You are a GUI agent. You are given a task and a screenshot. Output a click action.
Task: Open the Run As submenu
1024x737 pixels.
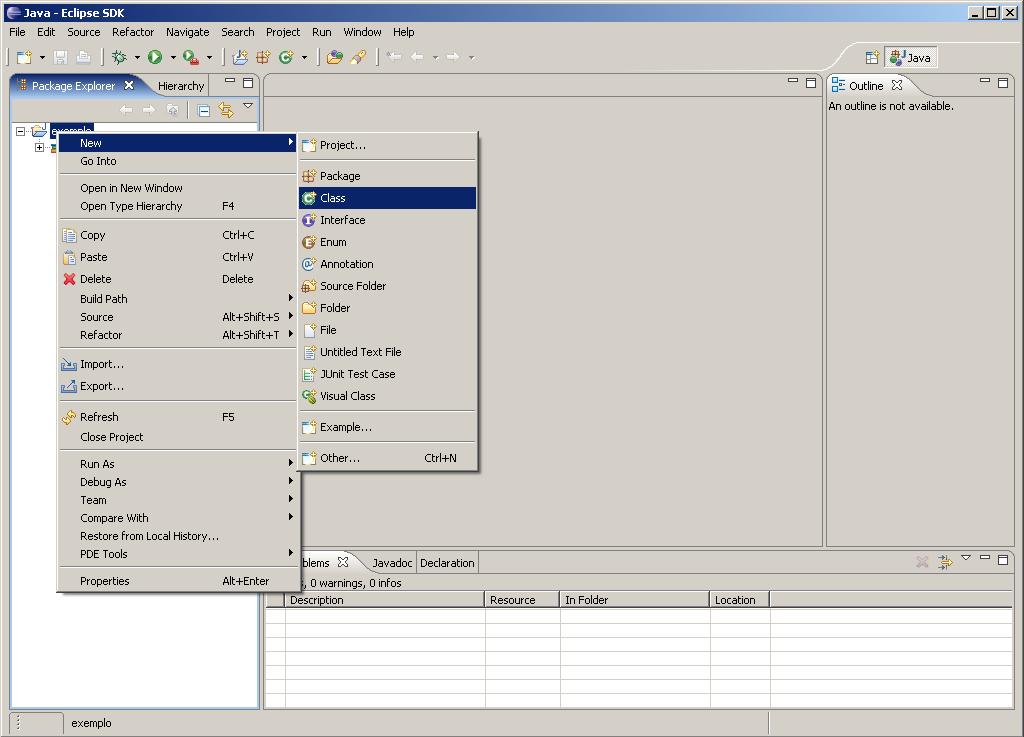coord(178,464)
